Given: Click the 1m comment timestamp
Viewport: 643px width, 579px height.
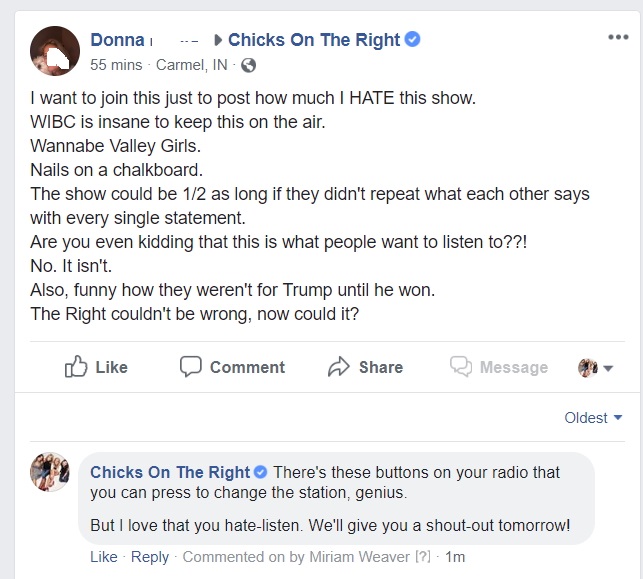Looking at the screenshot, I should tap(455, 557).
